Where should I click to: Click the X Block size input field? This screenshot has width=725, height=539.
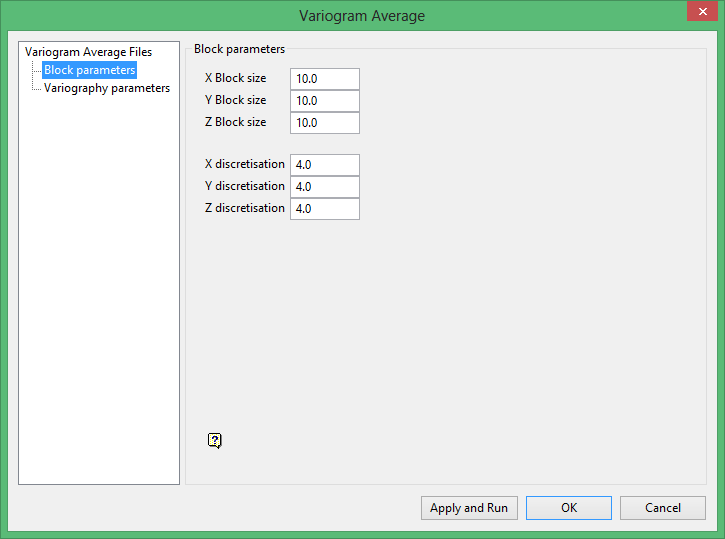tap(325, 79)
